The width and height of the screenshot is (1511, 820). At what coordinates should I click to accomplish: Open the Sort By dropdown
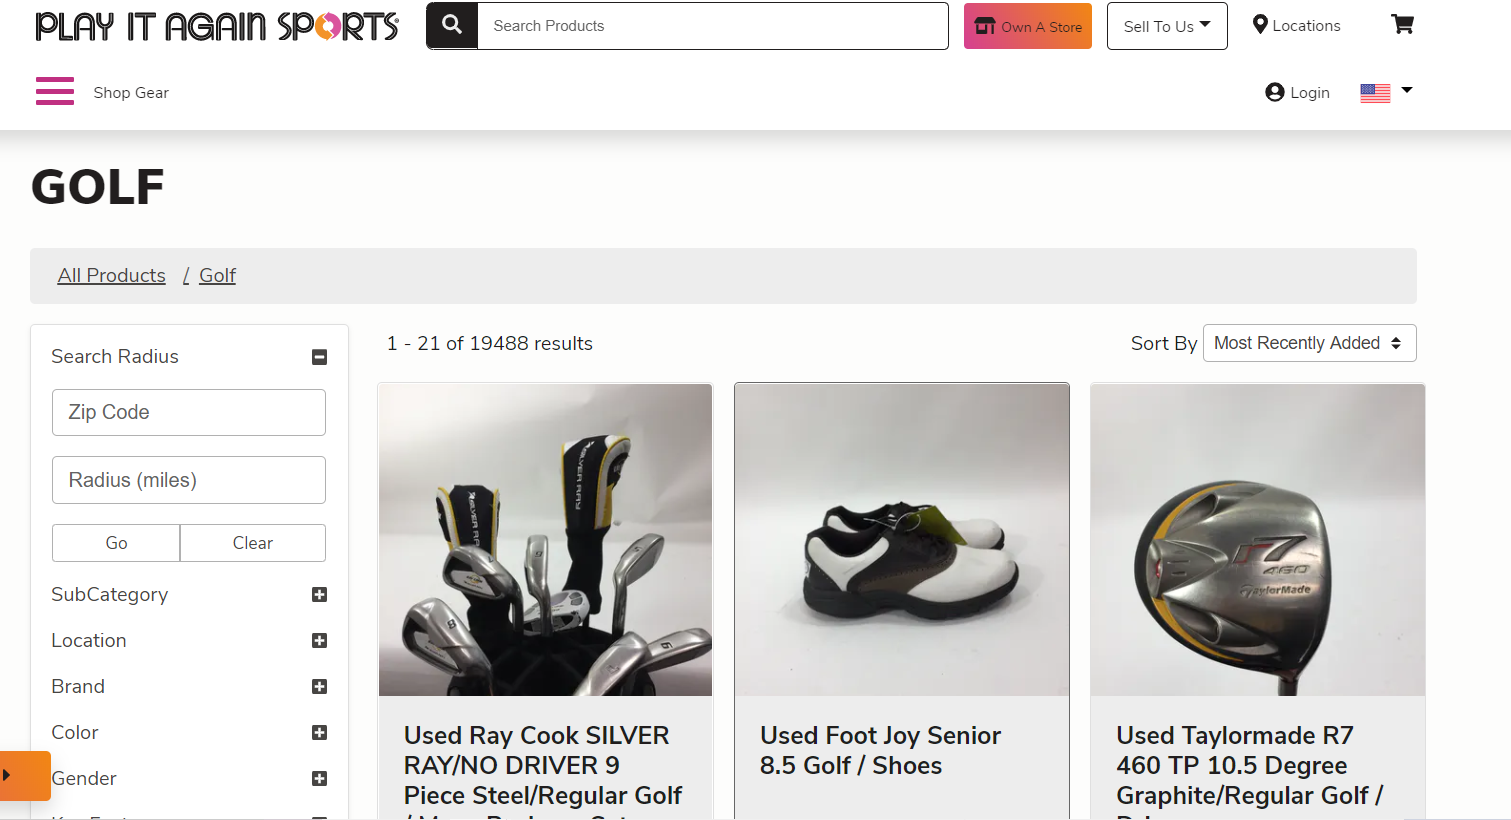[x=1308, y=343]
